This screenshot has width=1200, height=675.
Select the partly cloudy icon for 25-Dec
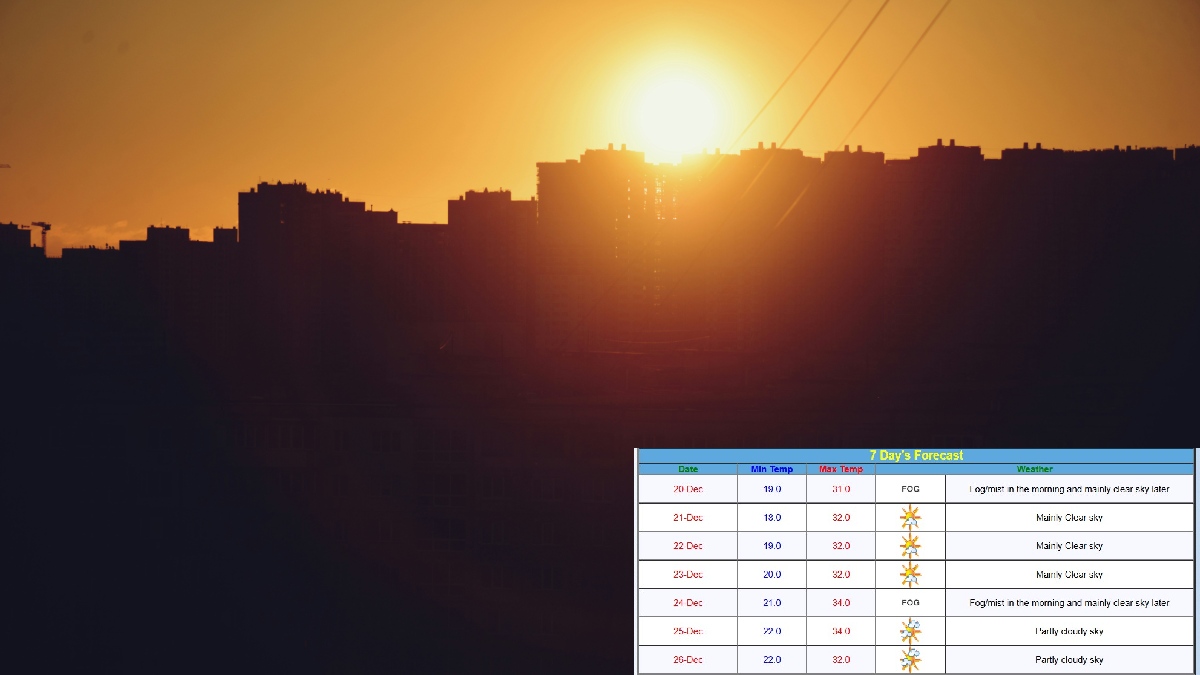[909, 631]
